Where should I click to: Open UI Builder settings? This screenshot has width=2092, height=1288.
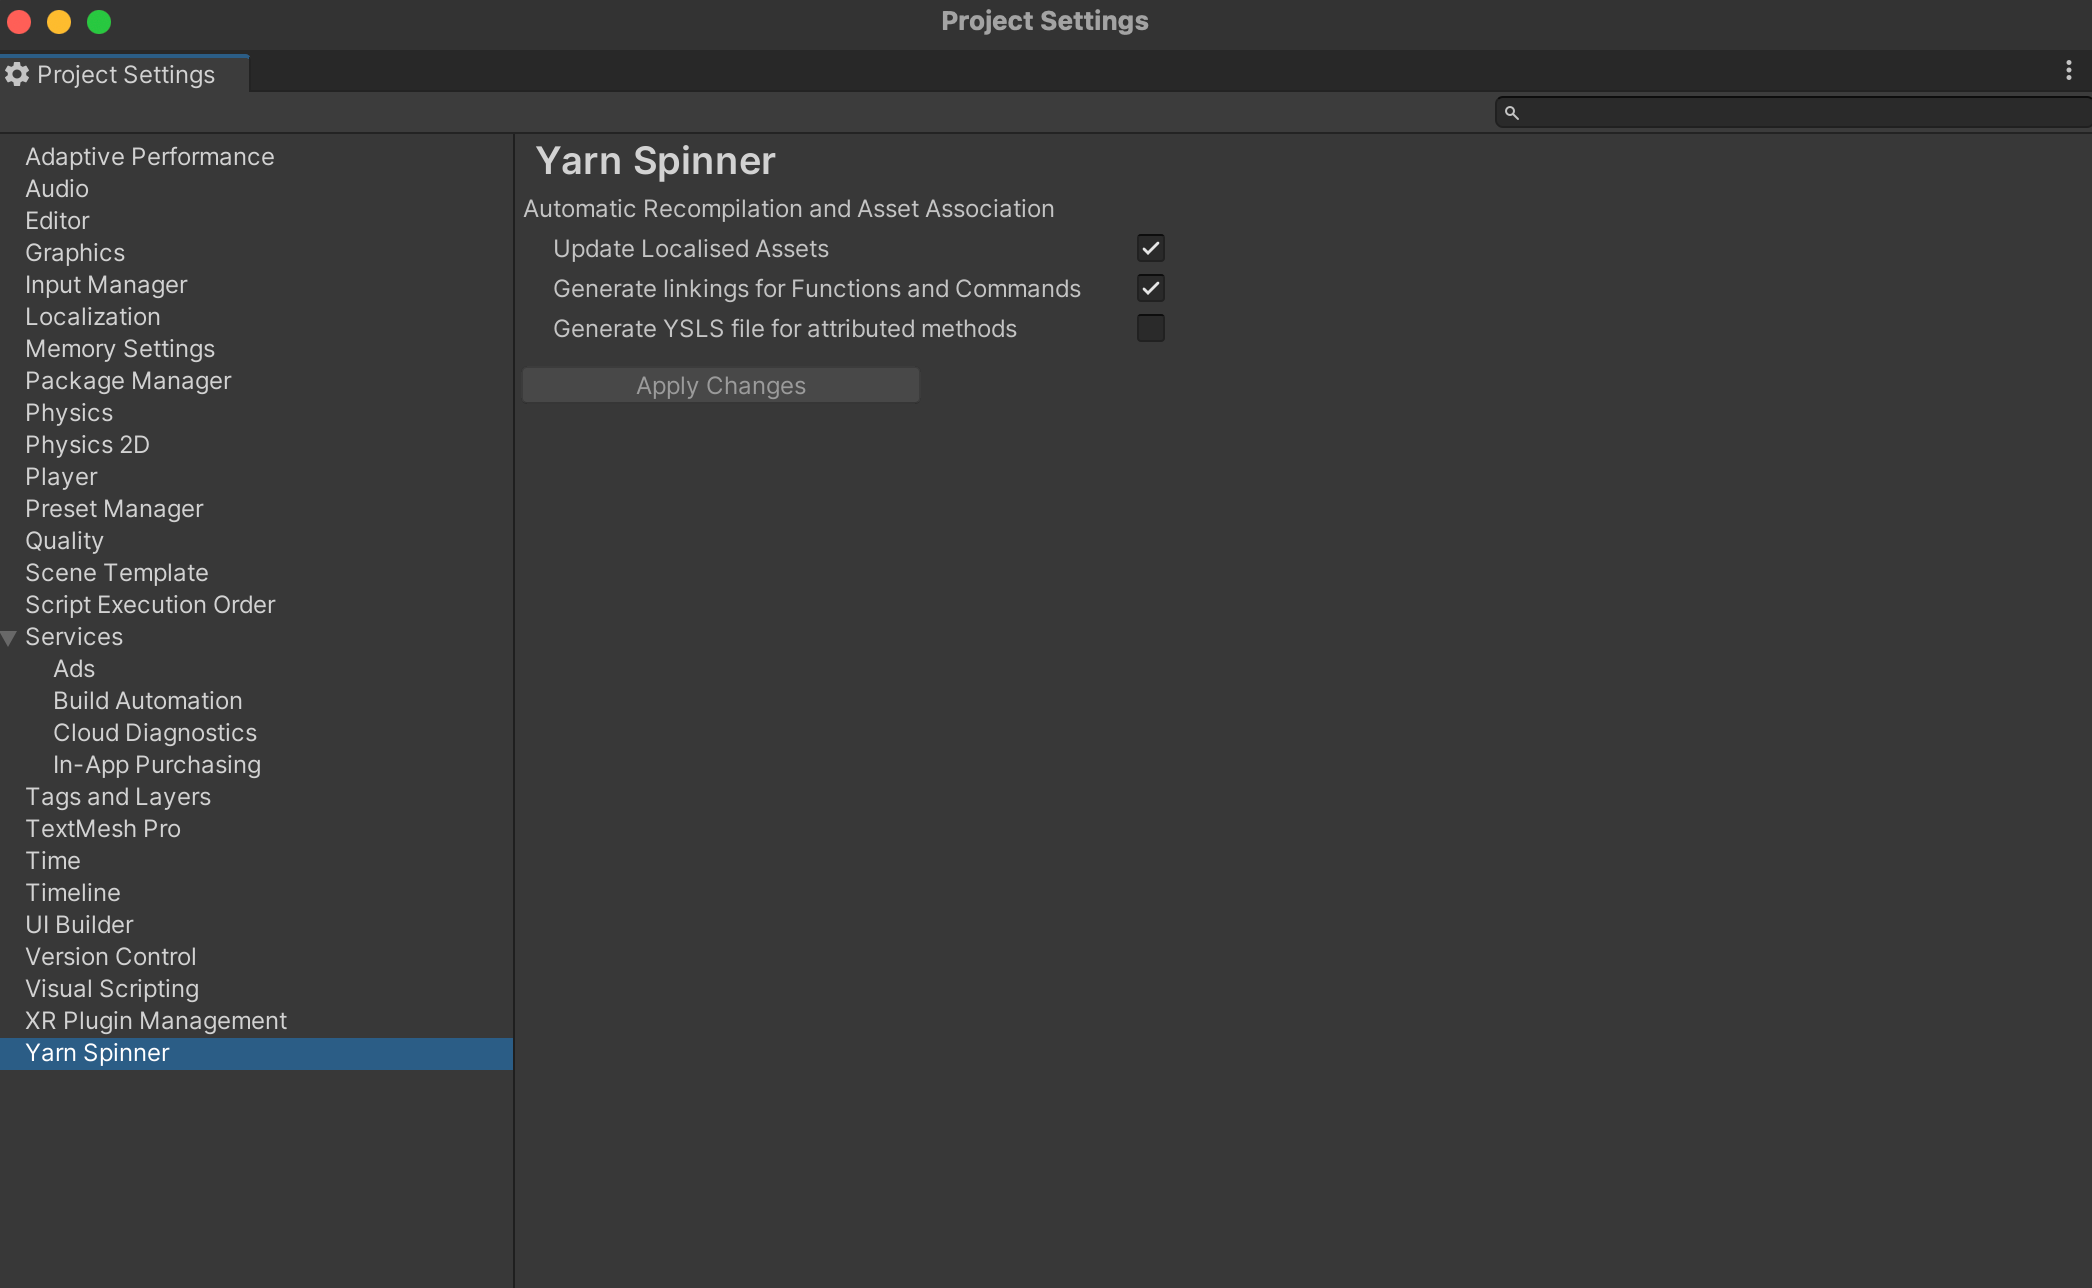pyautogui.click(x=79, y=924)
